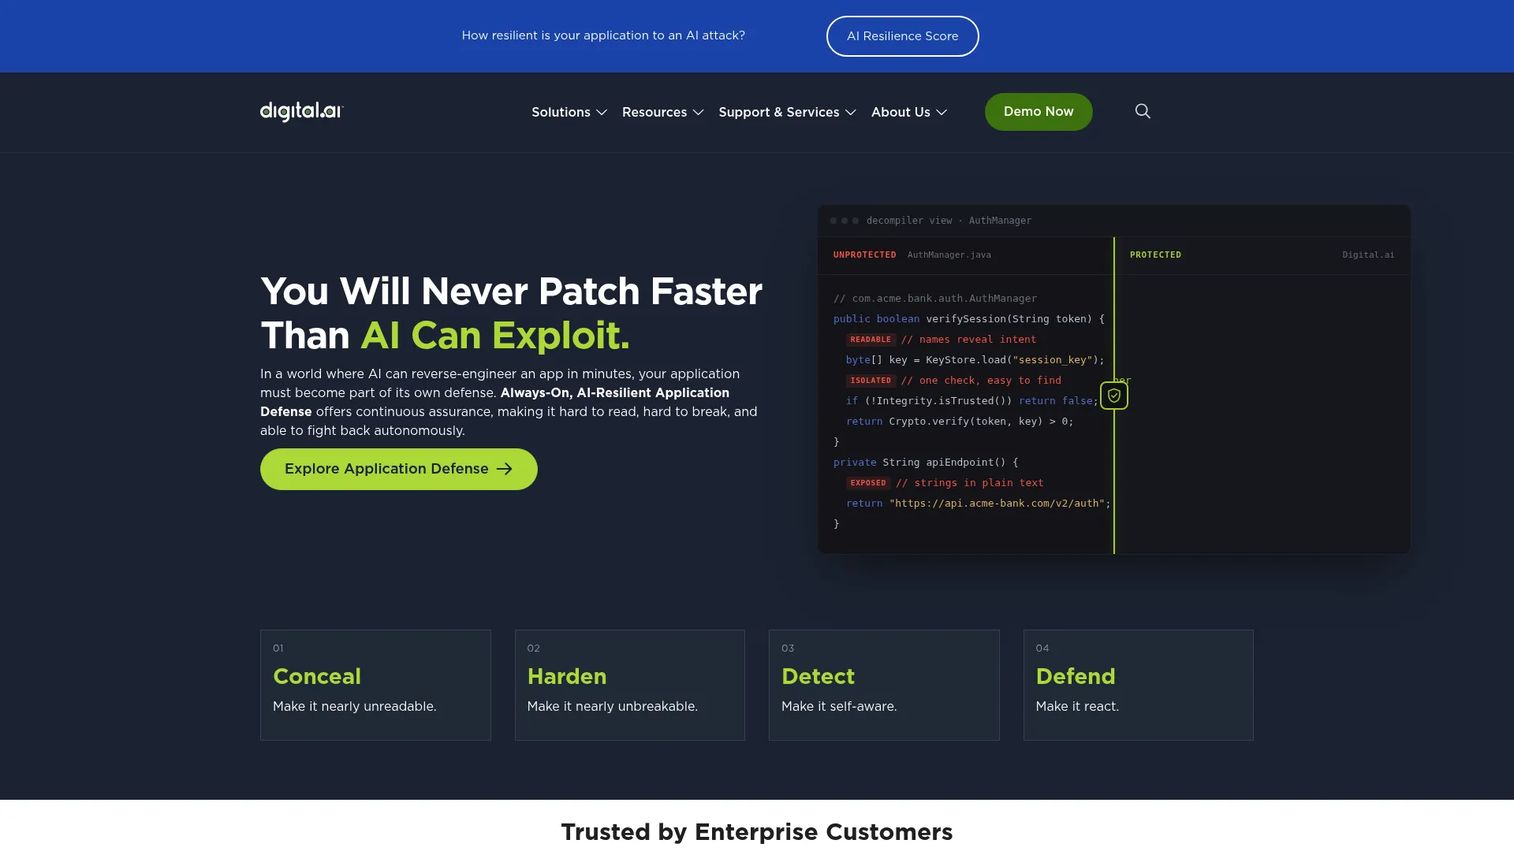Open the Detect card
1514x851 pixels.
[x=884, y=685]
